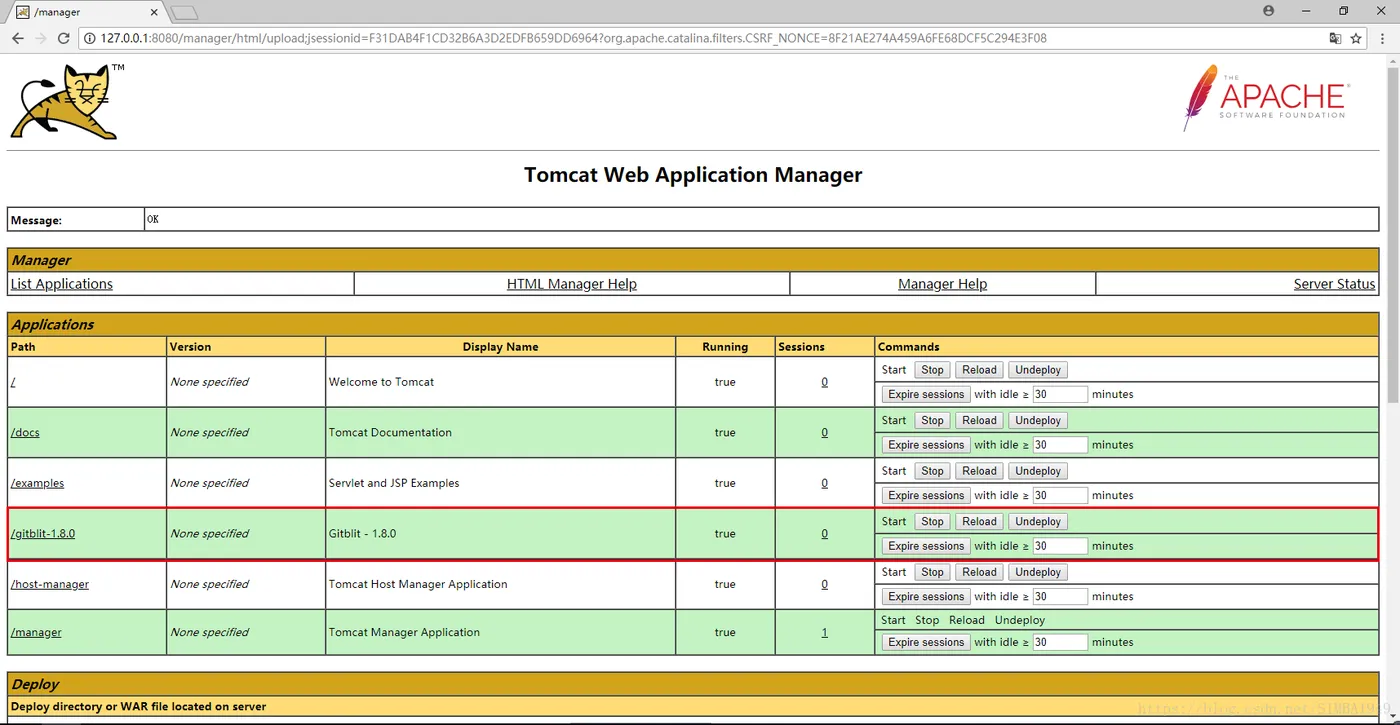Click the address bar URL
Image resolution: width=1400 pixels, height=725 pixels.
point(574,38)
